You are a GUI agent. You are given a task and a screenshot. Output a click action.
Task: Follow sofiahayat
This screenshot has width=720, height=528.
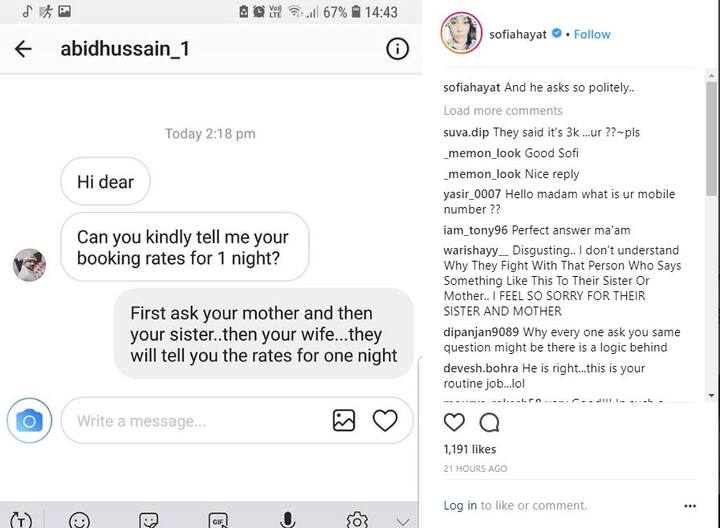[592, 34]
